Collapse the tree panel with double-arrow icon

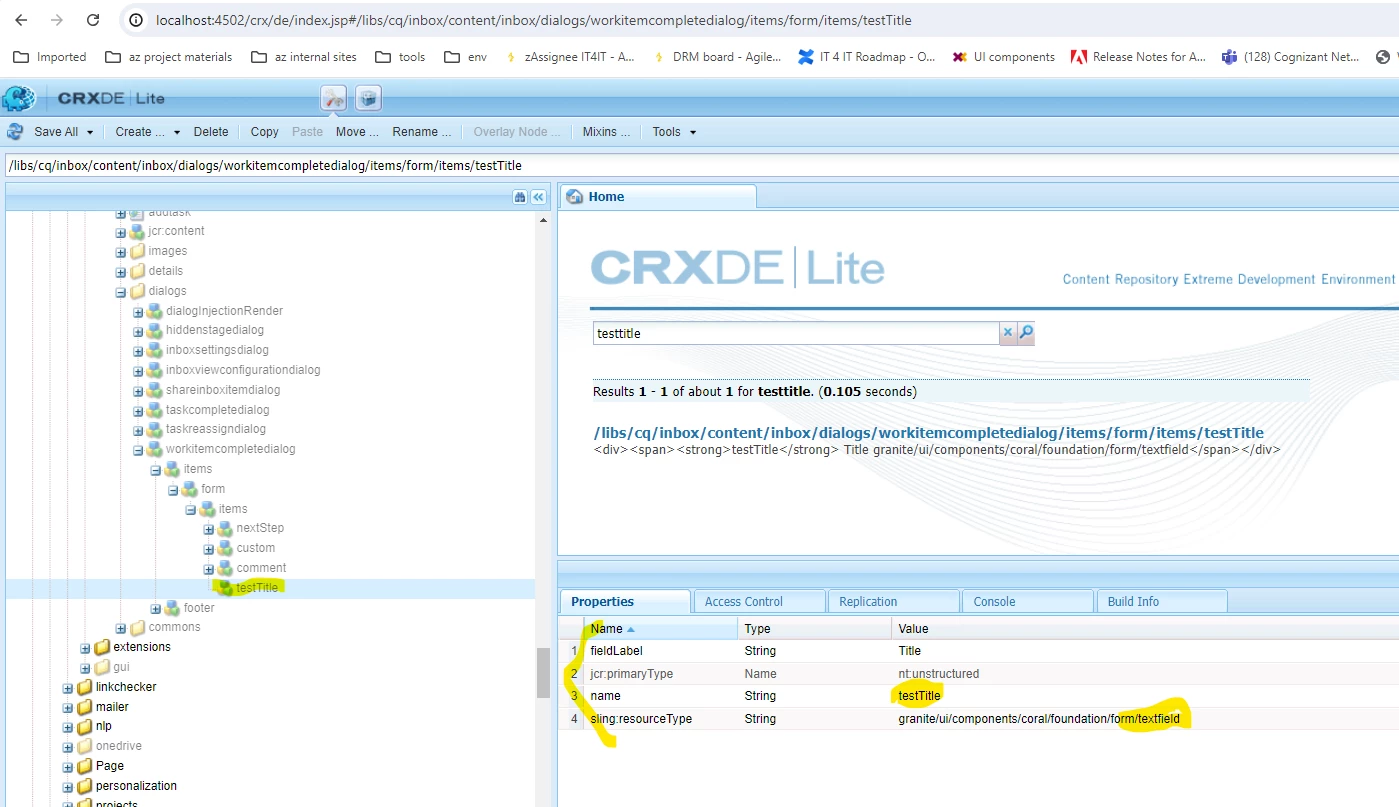[538, 197]
